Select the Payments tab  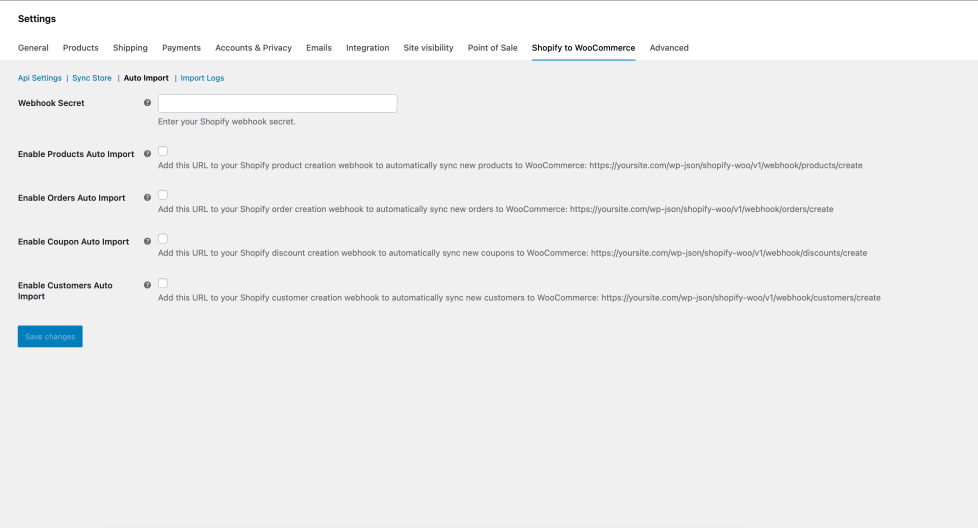coord(181,48)
